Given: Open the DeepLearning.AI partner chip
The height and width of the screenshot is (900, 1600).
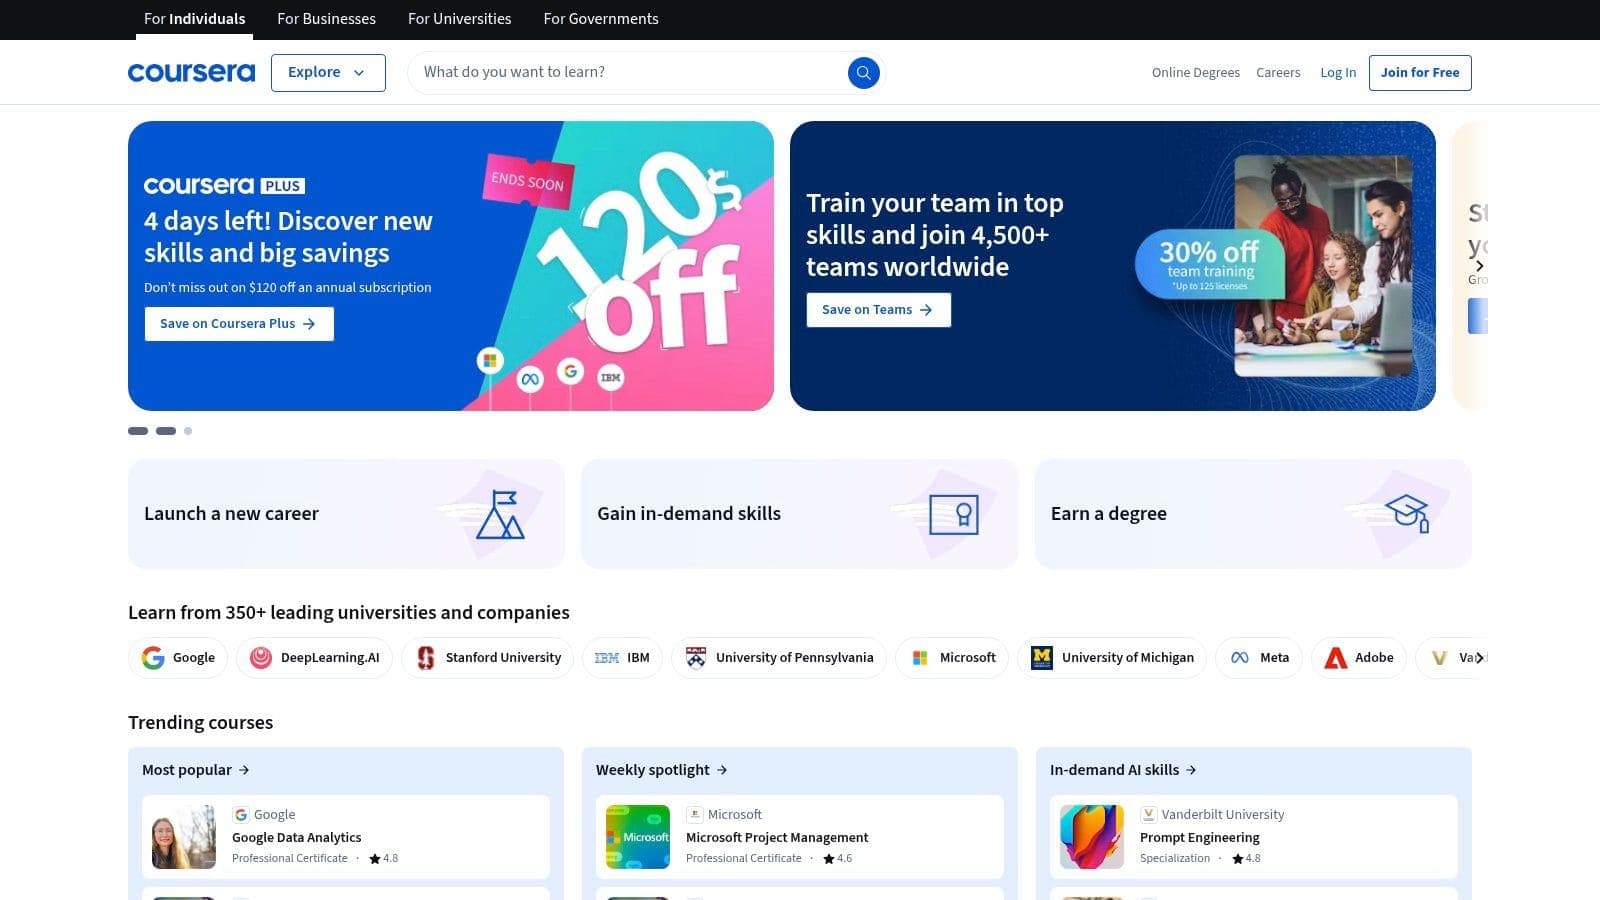Looking at the screenshot, I should click(315, 658).
